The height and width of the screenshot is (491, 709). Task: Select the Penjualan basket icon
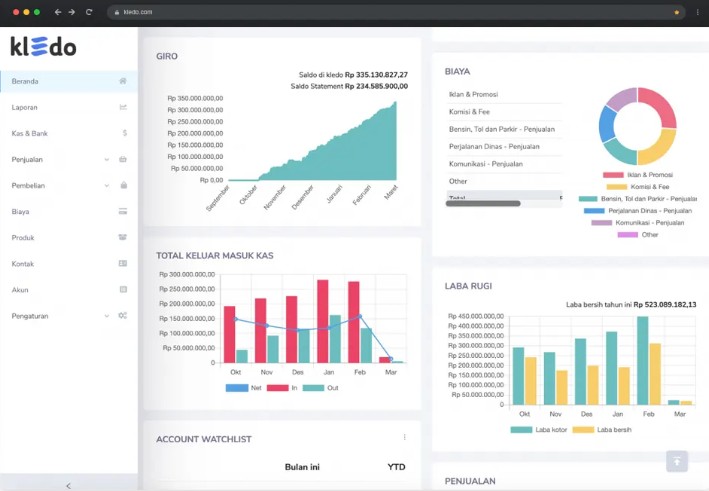(x=123, y=159)
